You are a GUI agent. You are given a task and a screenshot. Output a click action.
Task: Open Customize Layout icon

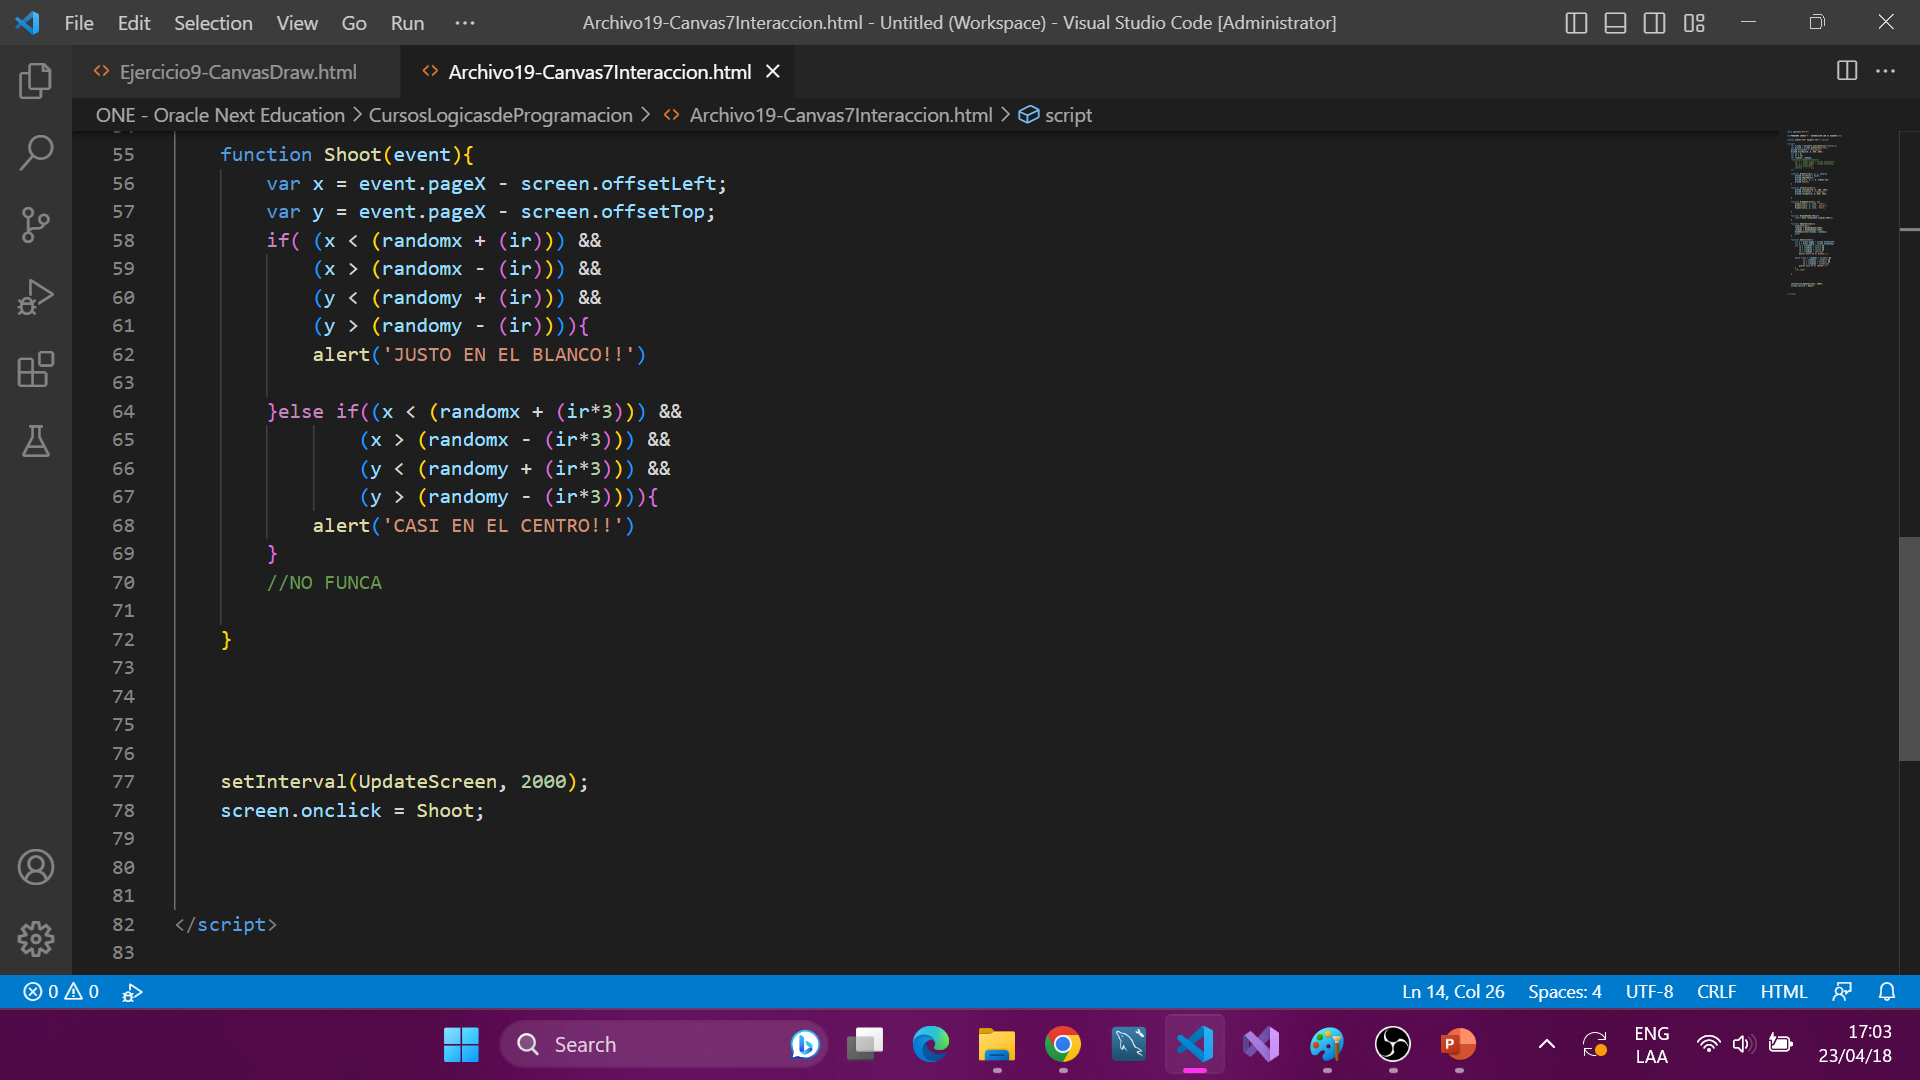coord(1694,23)
